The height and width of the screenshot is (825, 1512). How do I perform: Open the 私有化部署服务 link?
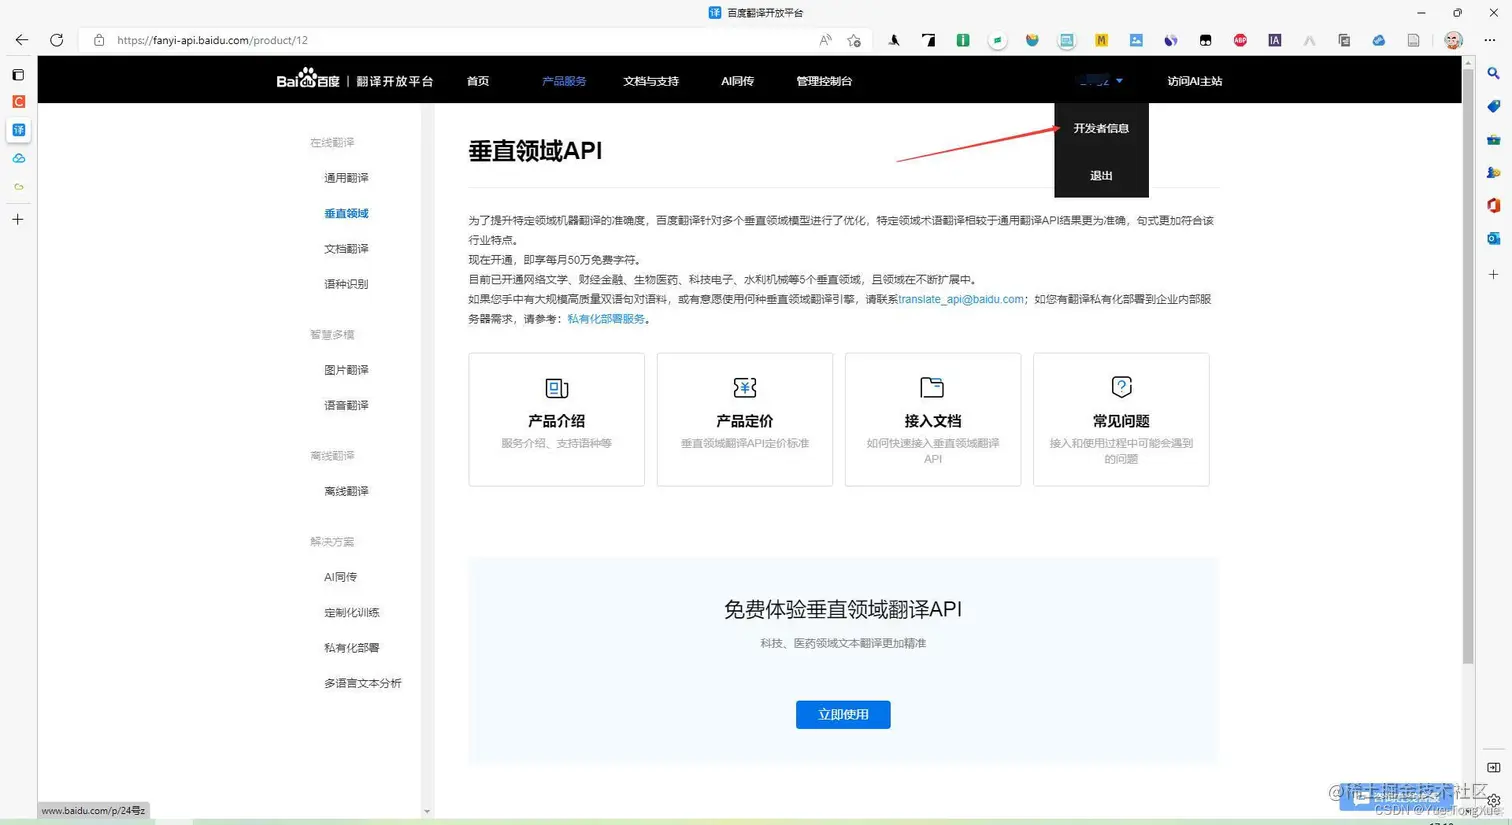tap(605, 319)
